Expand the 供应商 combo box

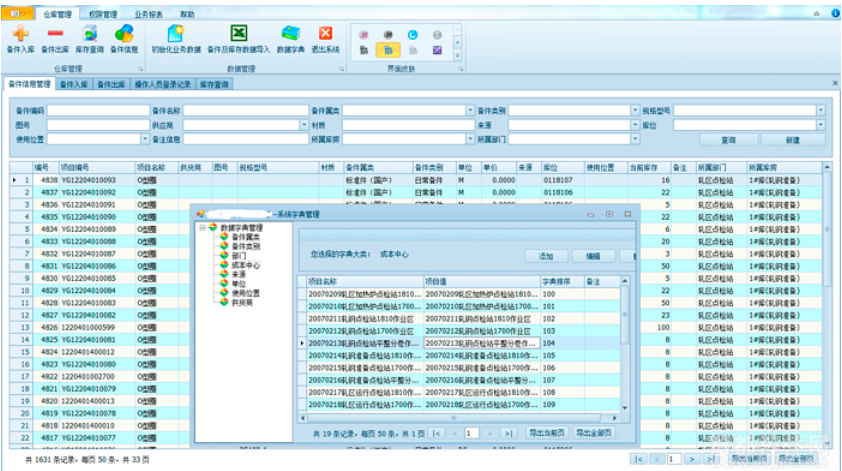click(x=302, y=125)
